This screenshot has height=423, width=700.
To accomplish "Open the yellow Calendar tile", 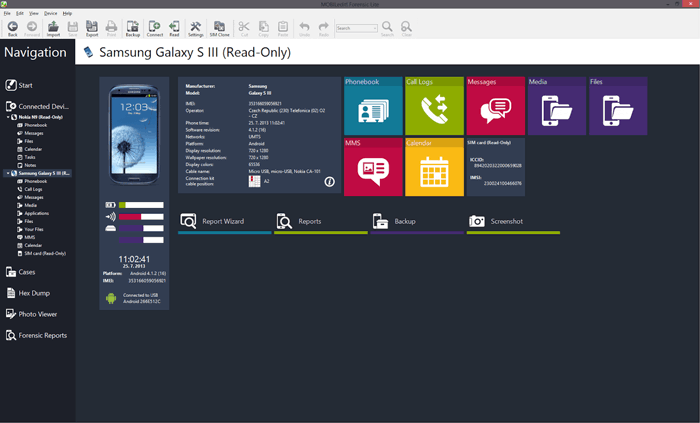I will [x=434, y=167].
